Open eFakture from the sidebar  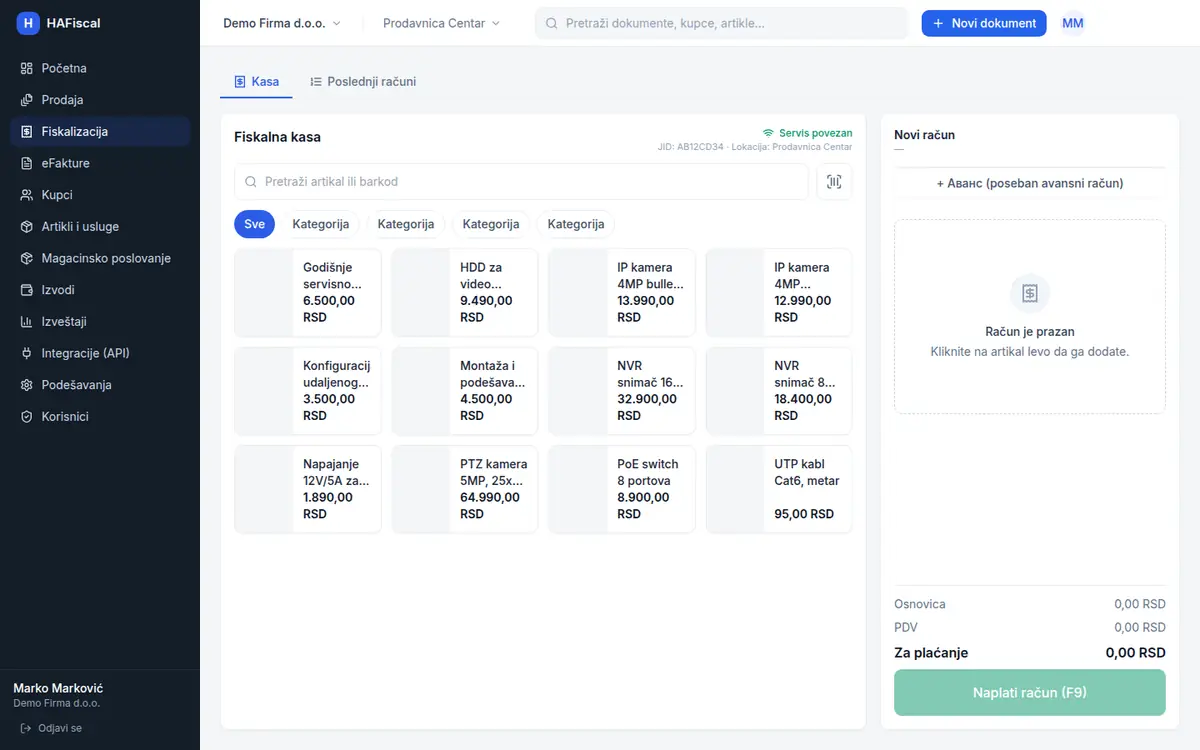(100, 163)
